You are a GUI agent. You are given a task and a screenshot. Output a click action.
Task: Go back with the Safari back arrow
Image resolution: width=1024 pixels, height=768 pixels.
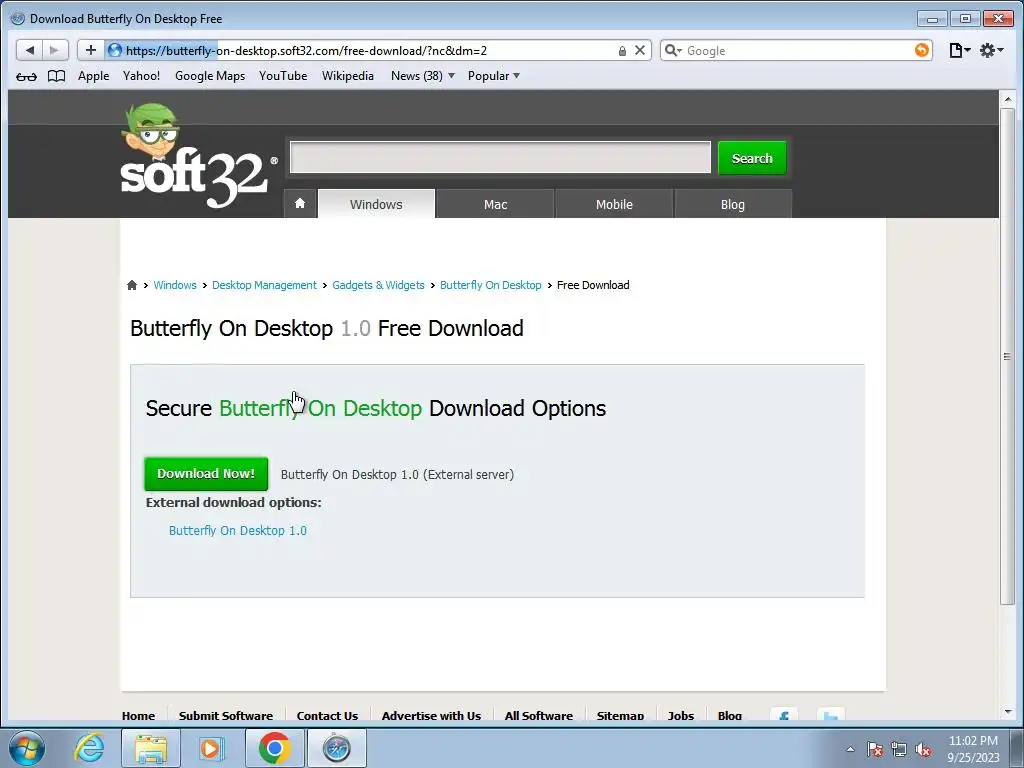click(29, 50)
